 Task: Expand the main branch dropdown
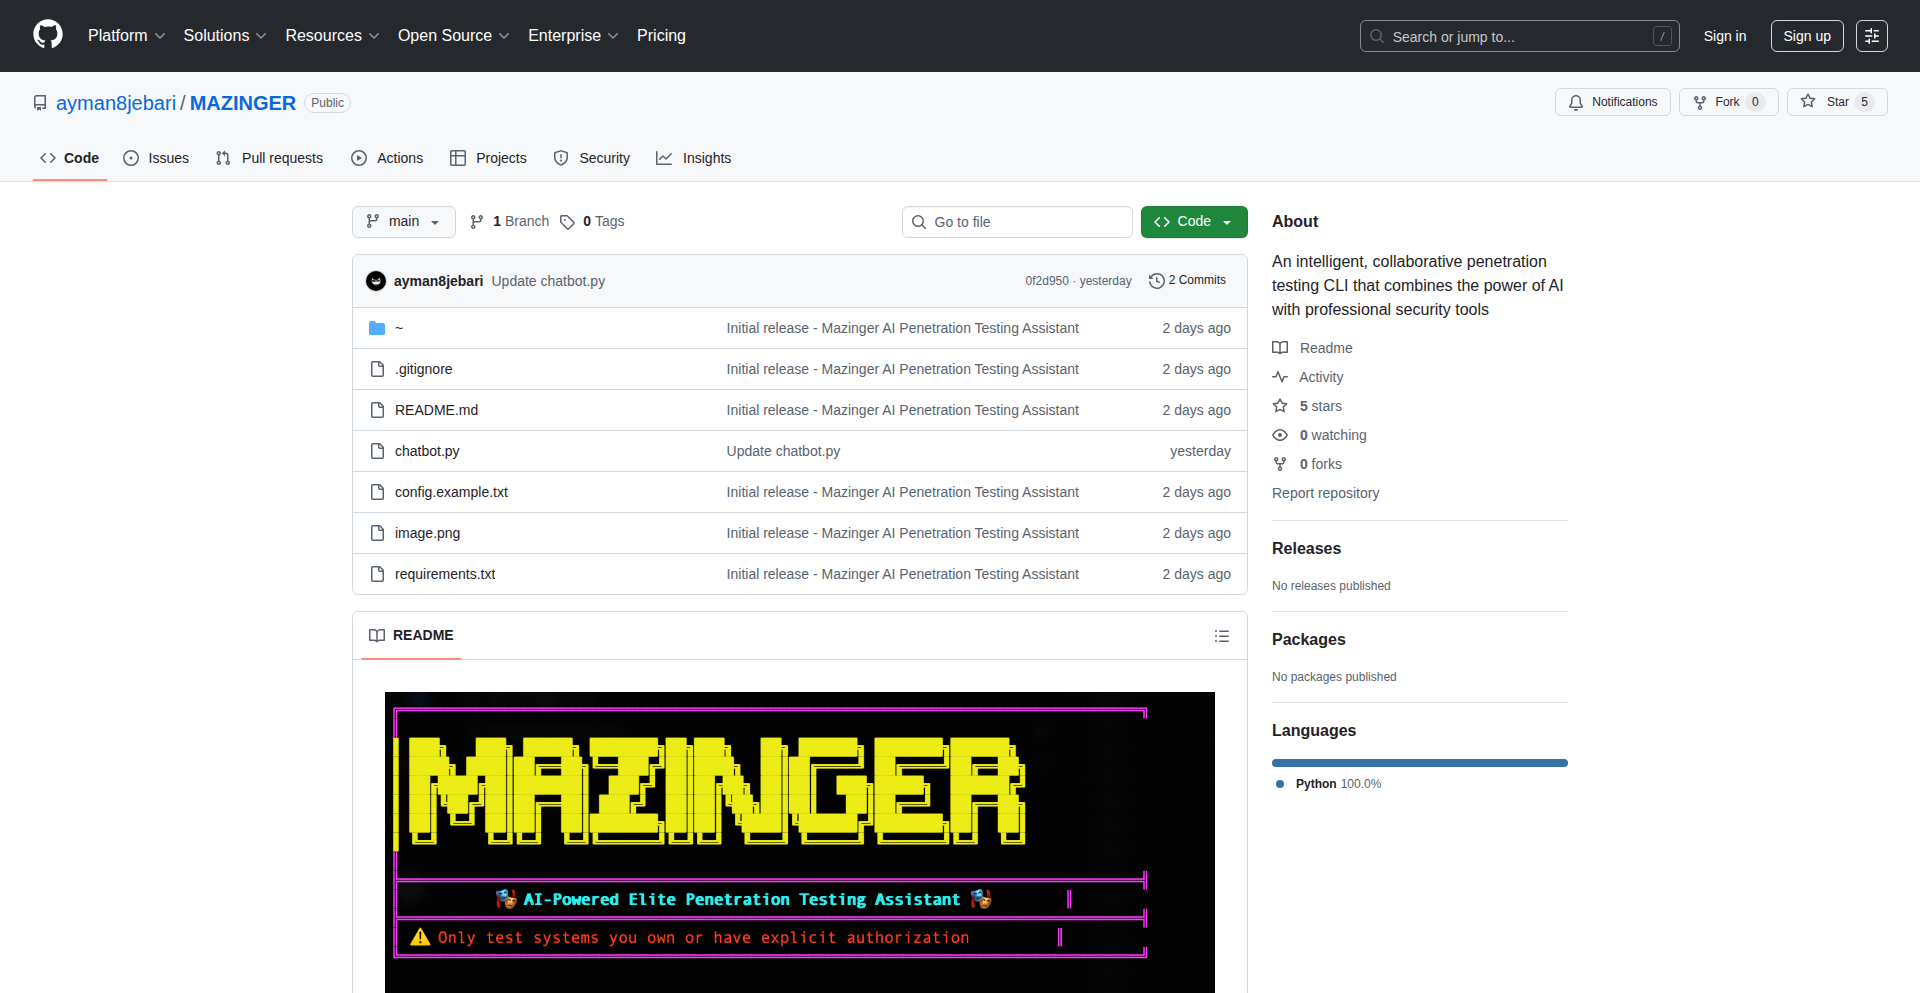click(403, 222)
